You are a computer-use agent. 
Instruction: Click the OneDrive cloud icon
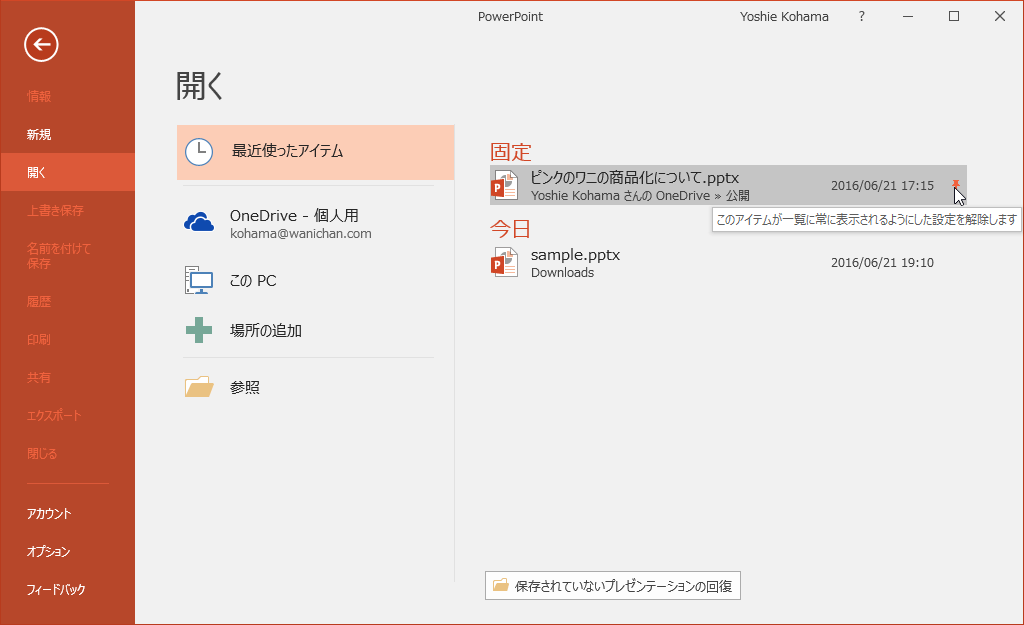pos(199,222)
